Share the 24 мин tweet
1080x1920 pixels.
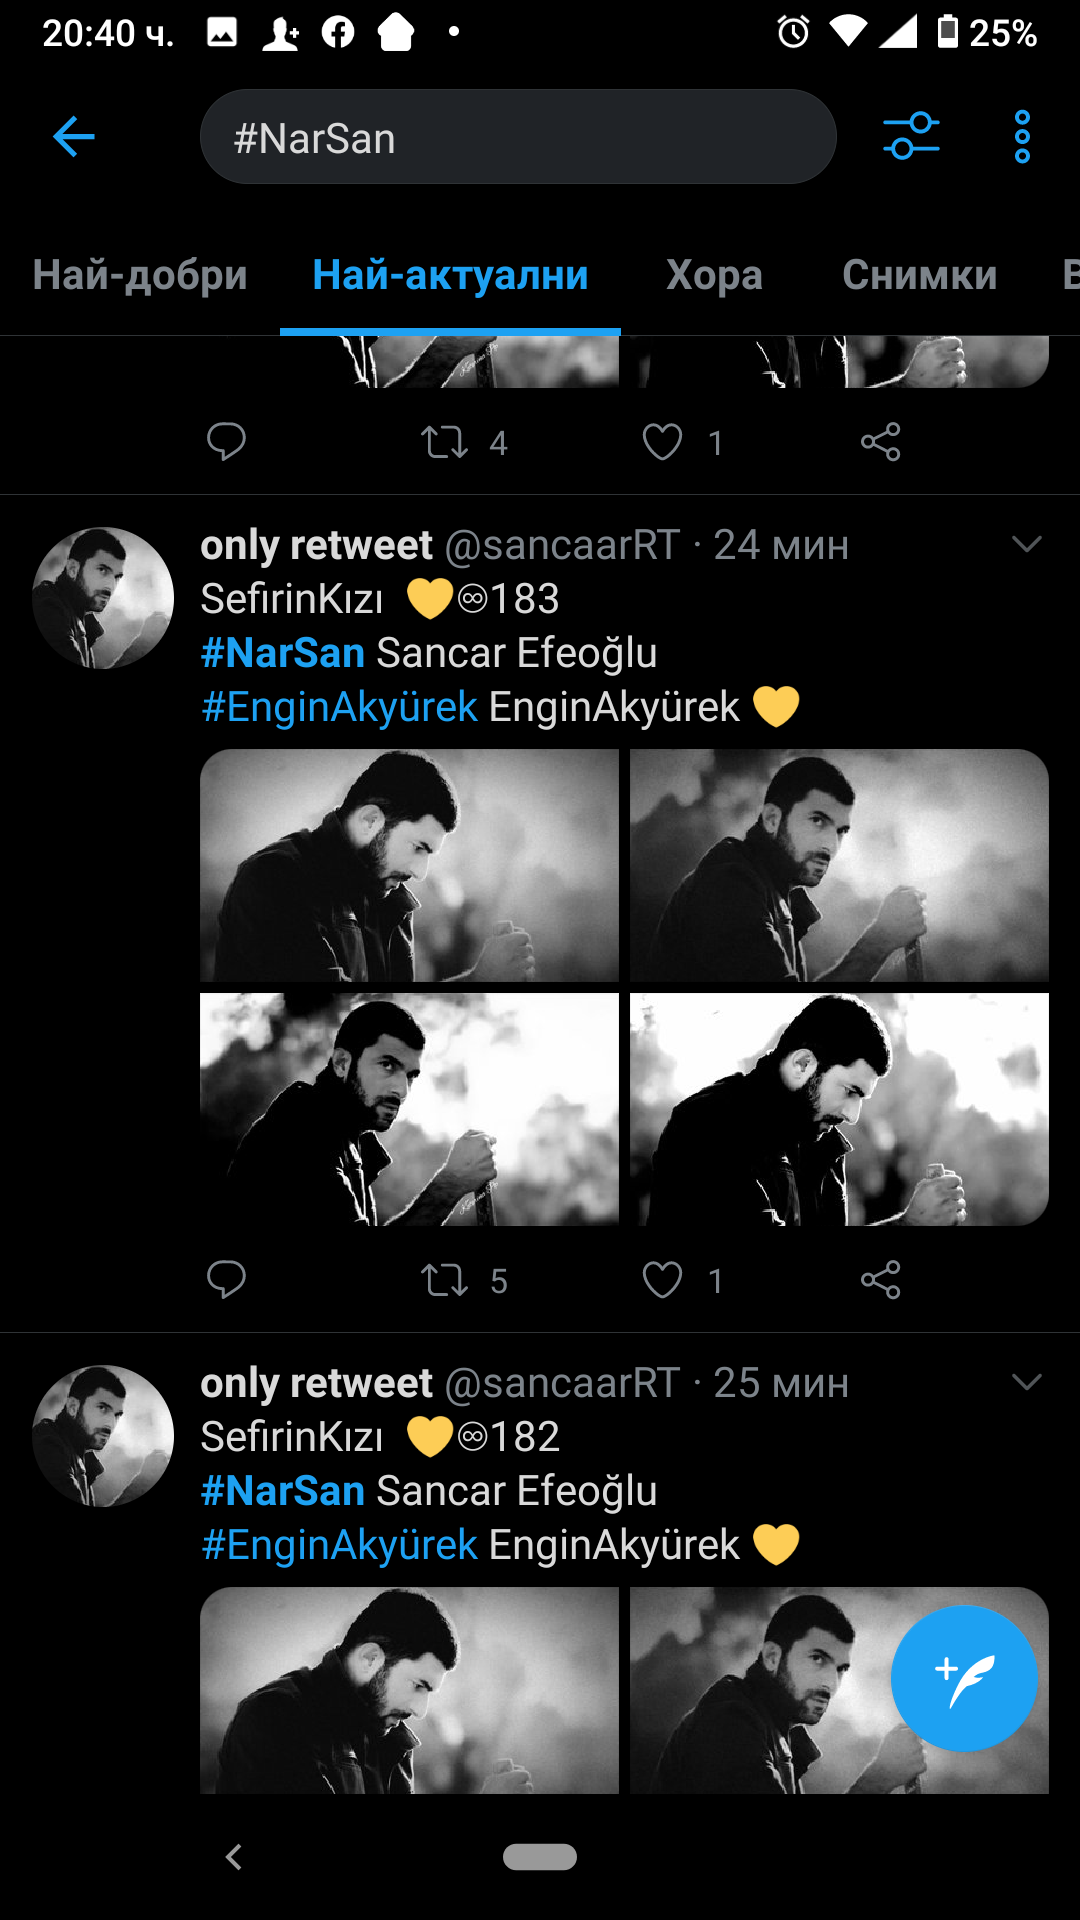(x=880, y=1280)
